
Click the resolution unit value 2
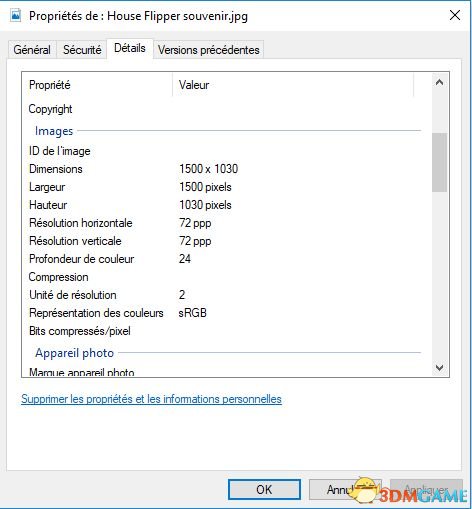pos(182,295)
